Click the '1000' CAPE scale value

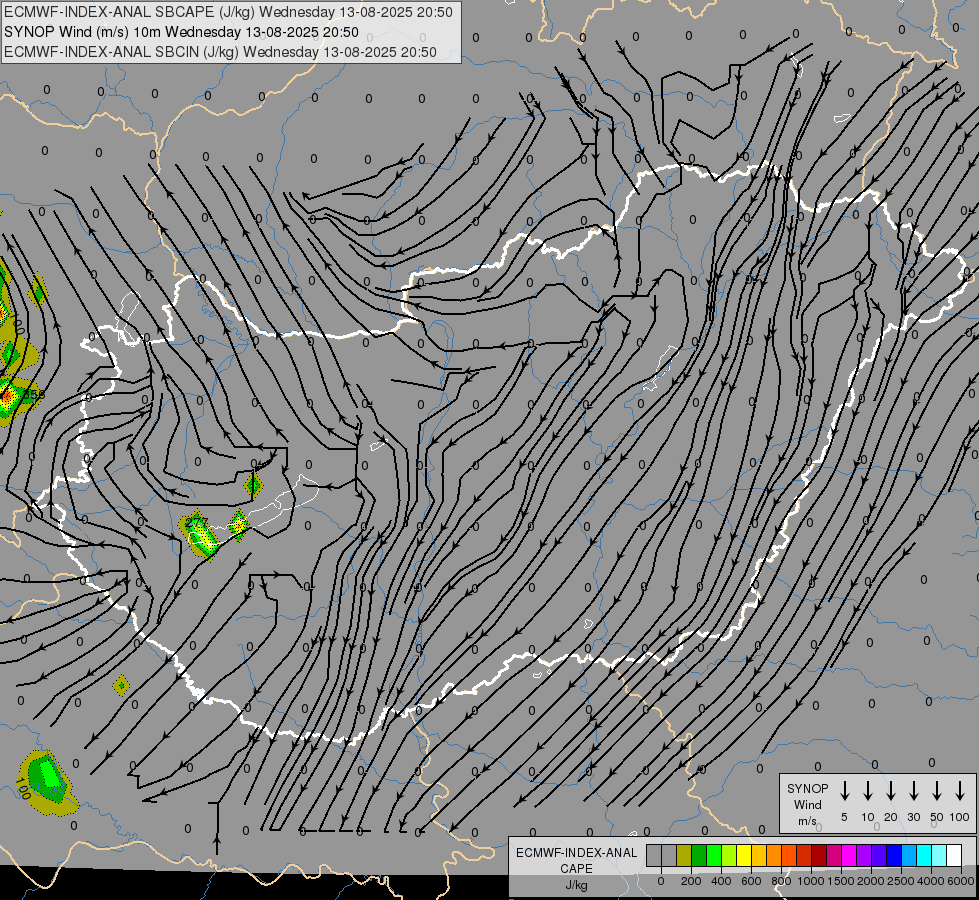click(811, 881)
